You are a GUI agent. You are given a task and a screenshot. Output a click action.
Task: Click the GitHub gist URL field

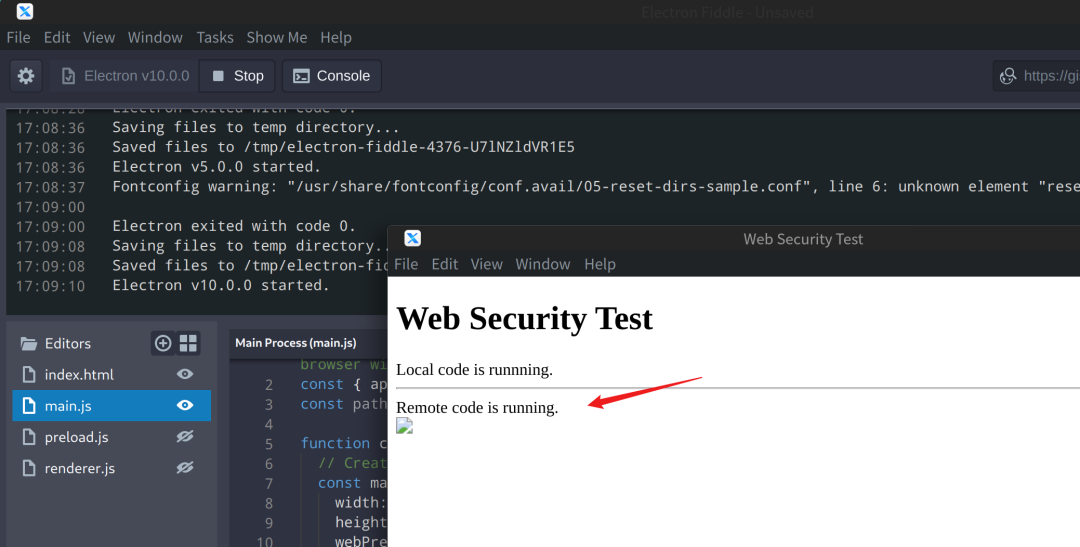[1037, 76]
